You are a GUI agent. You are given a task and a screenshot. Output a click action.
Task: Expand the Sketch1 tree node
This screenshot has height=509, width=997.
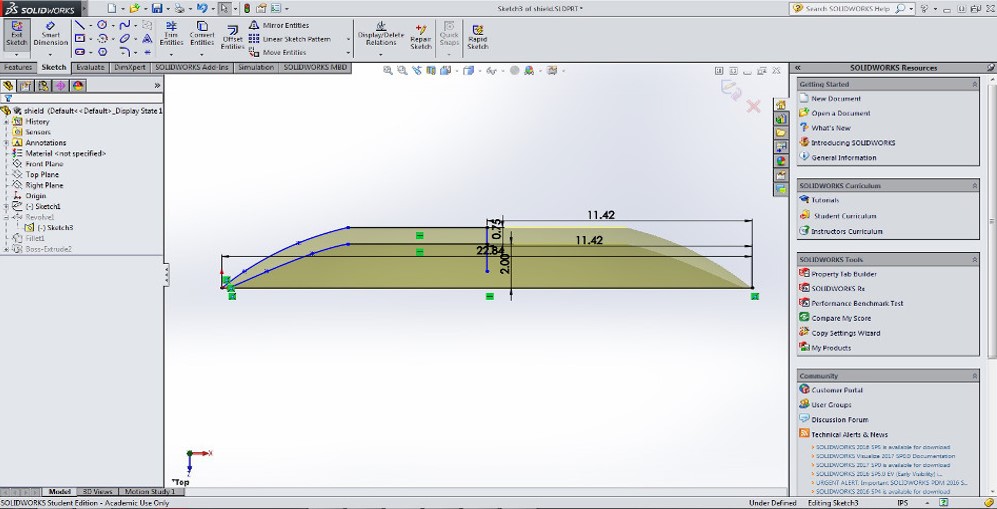pos(6,207)
